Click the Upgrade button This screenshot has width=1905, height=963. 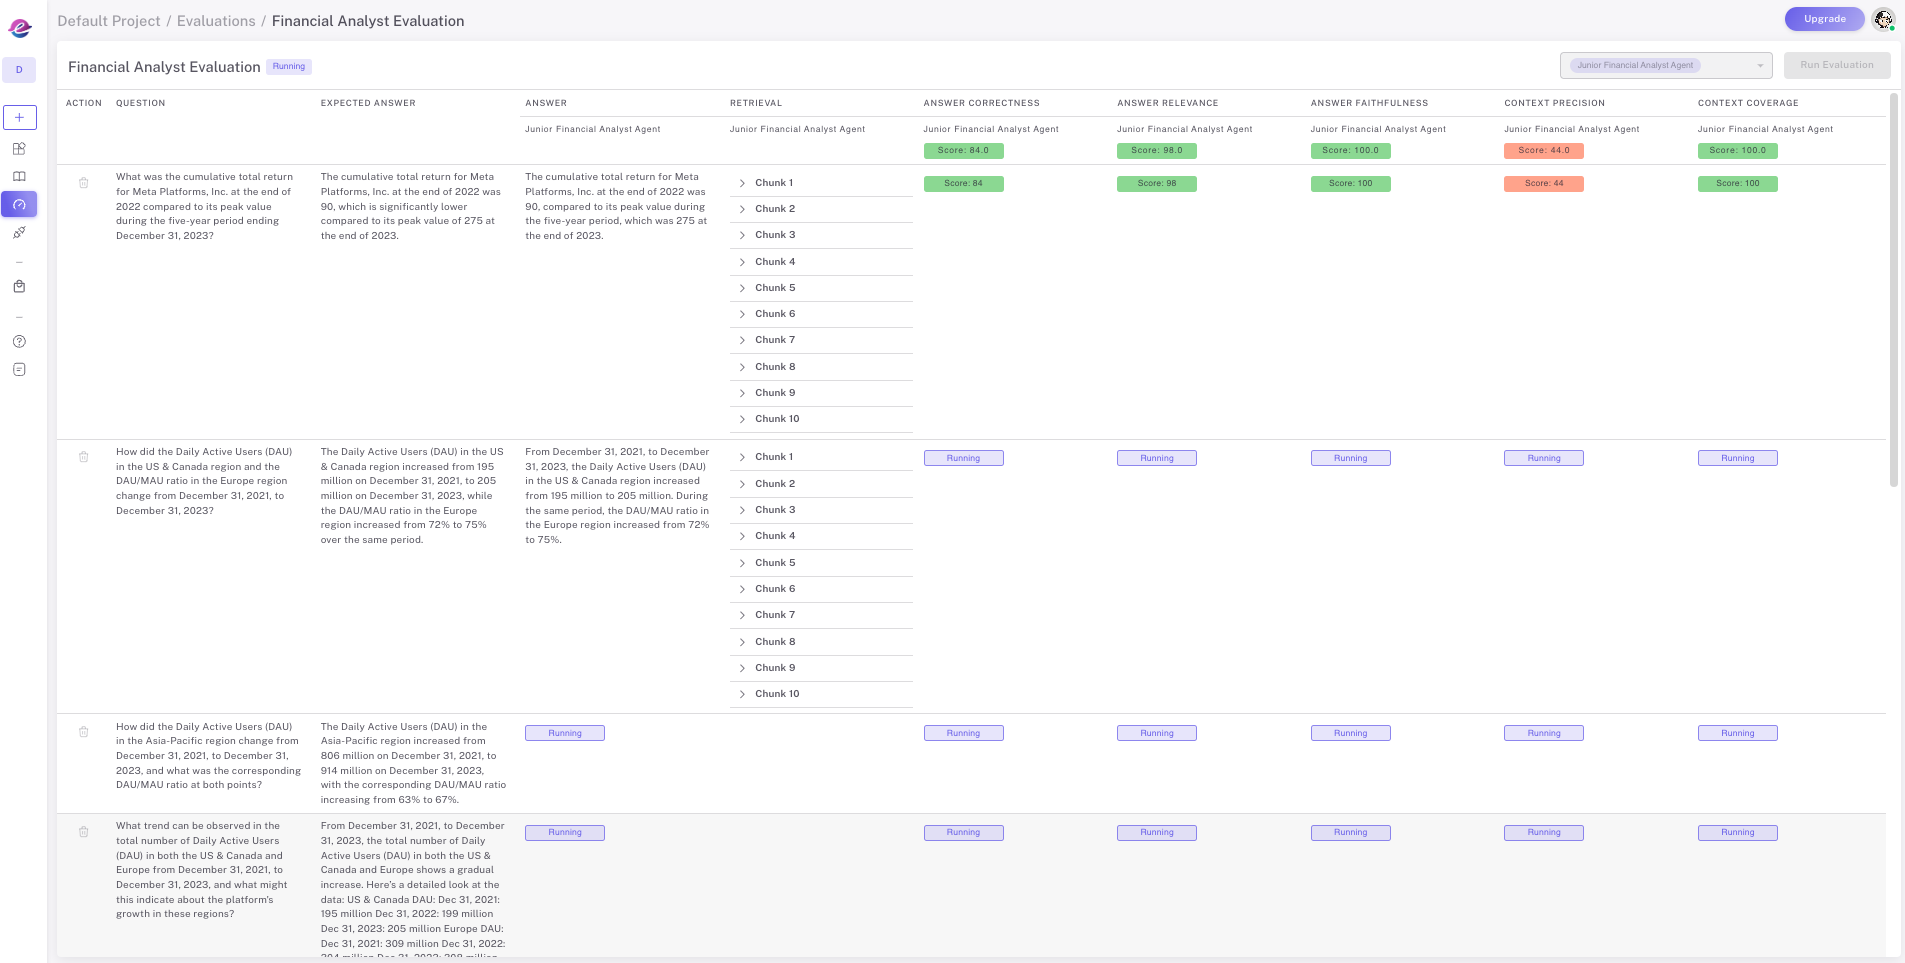[1824, 19]
